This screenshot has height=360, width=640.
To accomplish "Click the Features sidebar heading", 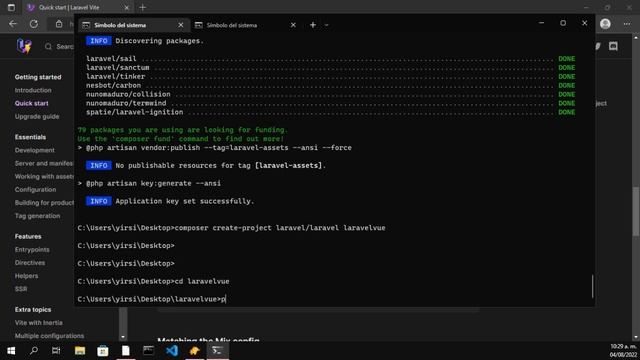I will click(x=28, y=236).
